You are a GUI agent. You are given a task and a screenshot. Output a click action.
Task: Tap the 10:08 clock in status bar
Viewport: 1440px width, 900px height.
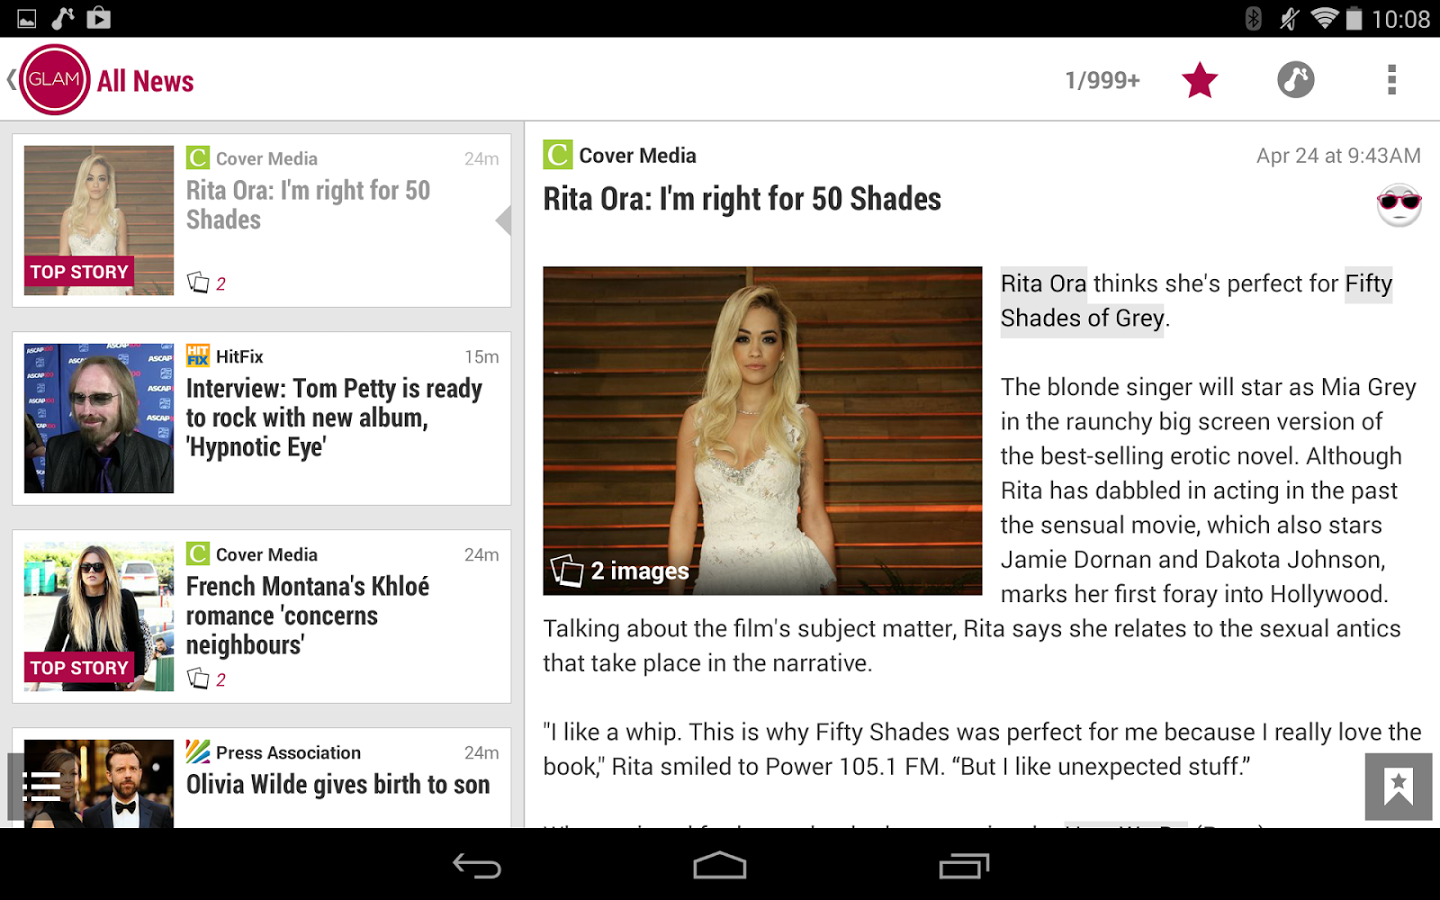[1401, 19]
